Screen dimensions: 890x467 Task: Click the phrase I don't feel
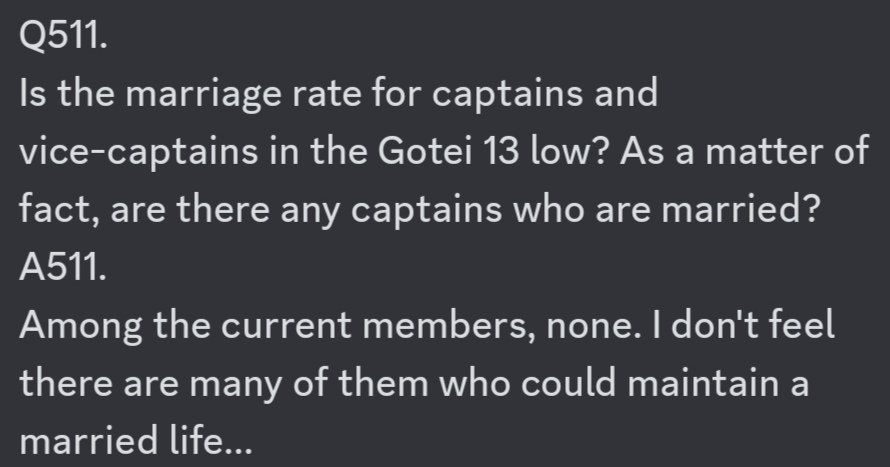click(x=744, y=325)
